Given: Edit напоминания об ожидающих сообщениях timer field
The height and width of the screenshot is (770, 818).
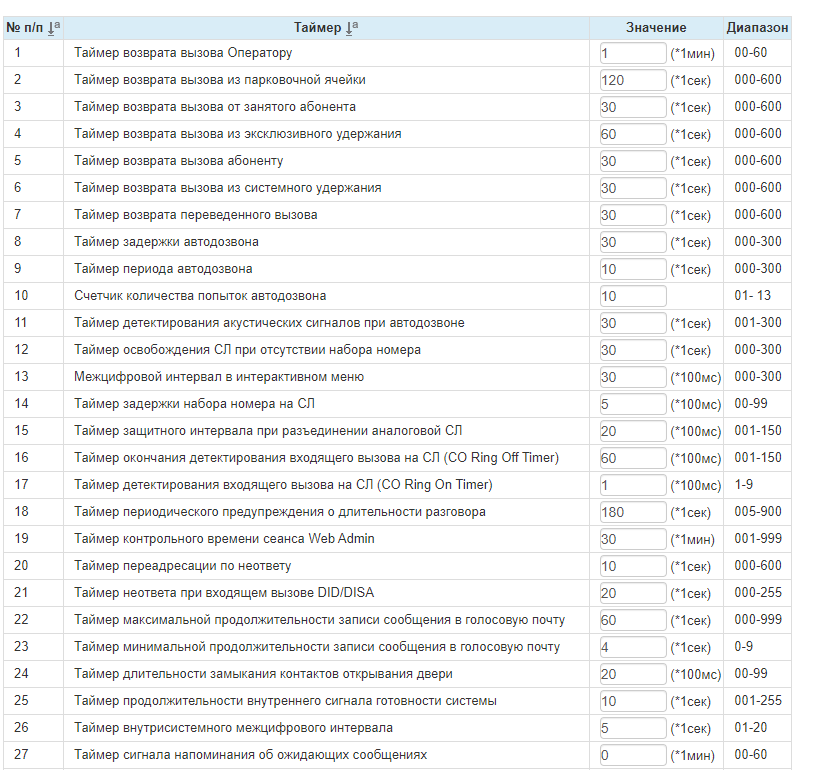Looking at the screenshot, I should click(633, 755).
